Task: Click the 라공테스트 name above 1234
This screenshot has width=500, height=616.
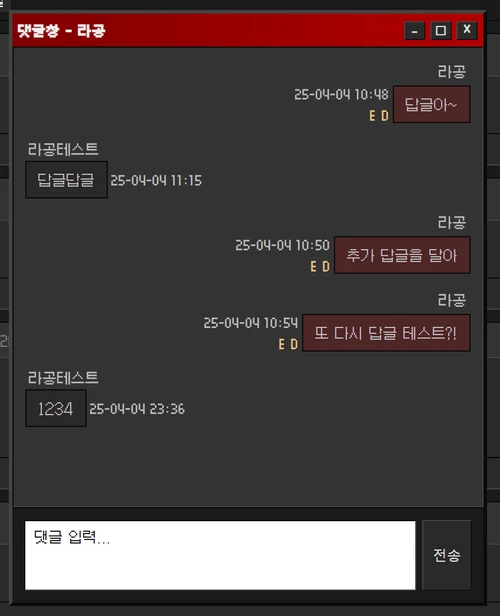Action: 63,378
